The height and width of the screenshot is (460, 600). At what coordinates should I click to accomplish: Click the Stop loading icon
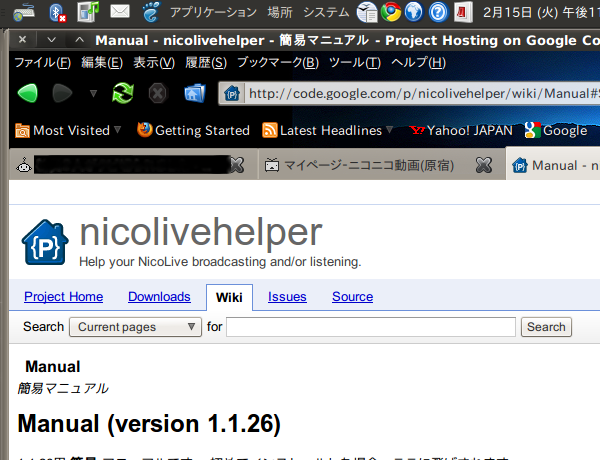tap(158, 93)
